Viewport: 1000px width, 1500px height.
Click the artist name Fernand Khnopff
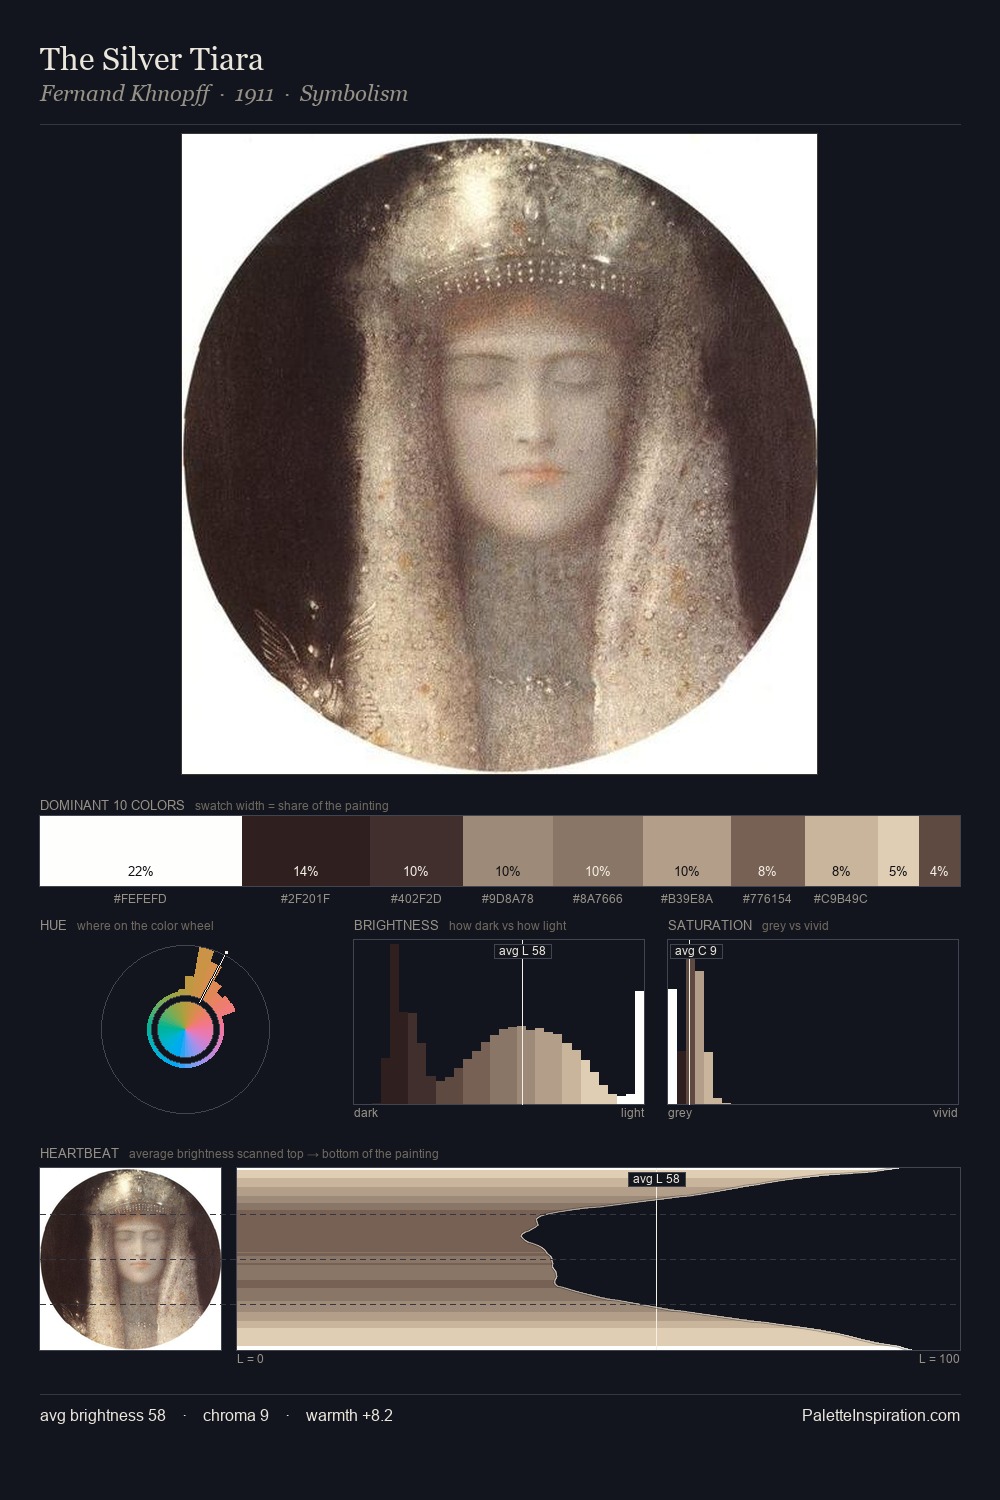(x=125, y=94)
